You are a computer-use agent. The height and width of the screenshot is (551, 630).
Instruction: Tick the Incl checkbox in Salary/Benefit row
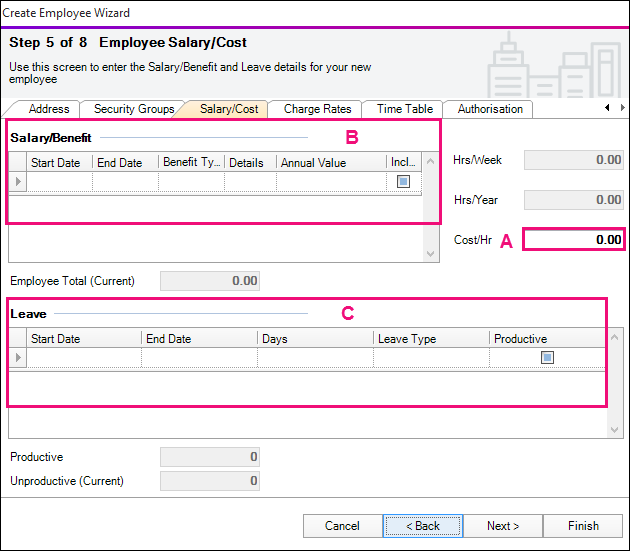403,182
